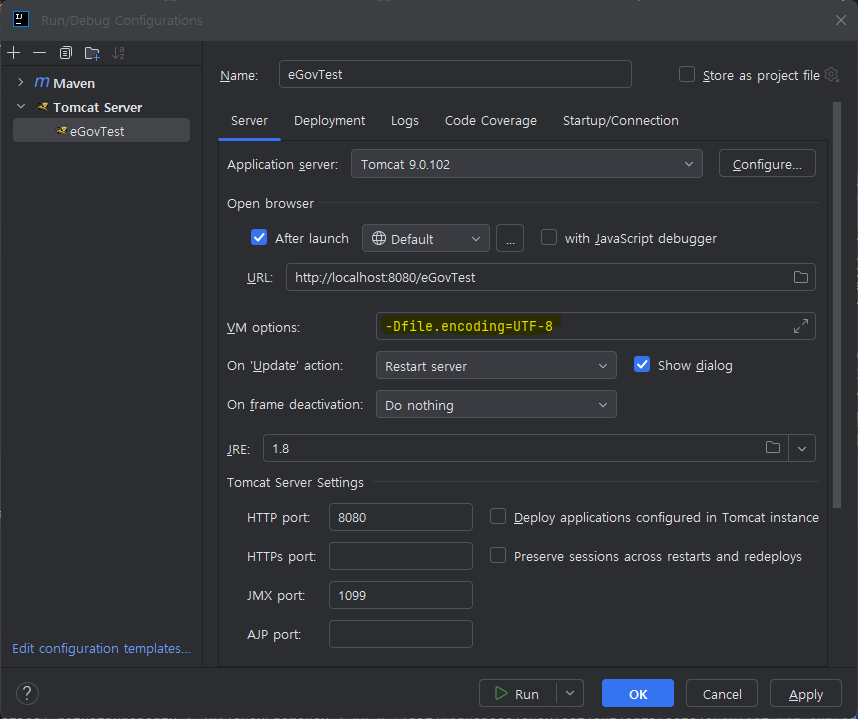Copy the selected configuration
858x719 pixels.
66,53
